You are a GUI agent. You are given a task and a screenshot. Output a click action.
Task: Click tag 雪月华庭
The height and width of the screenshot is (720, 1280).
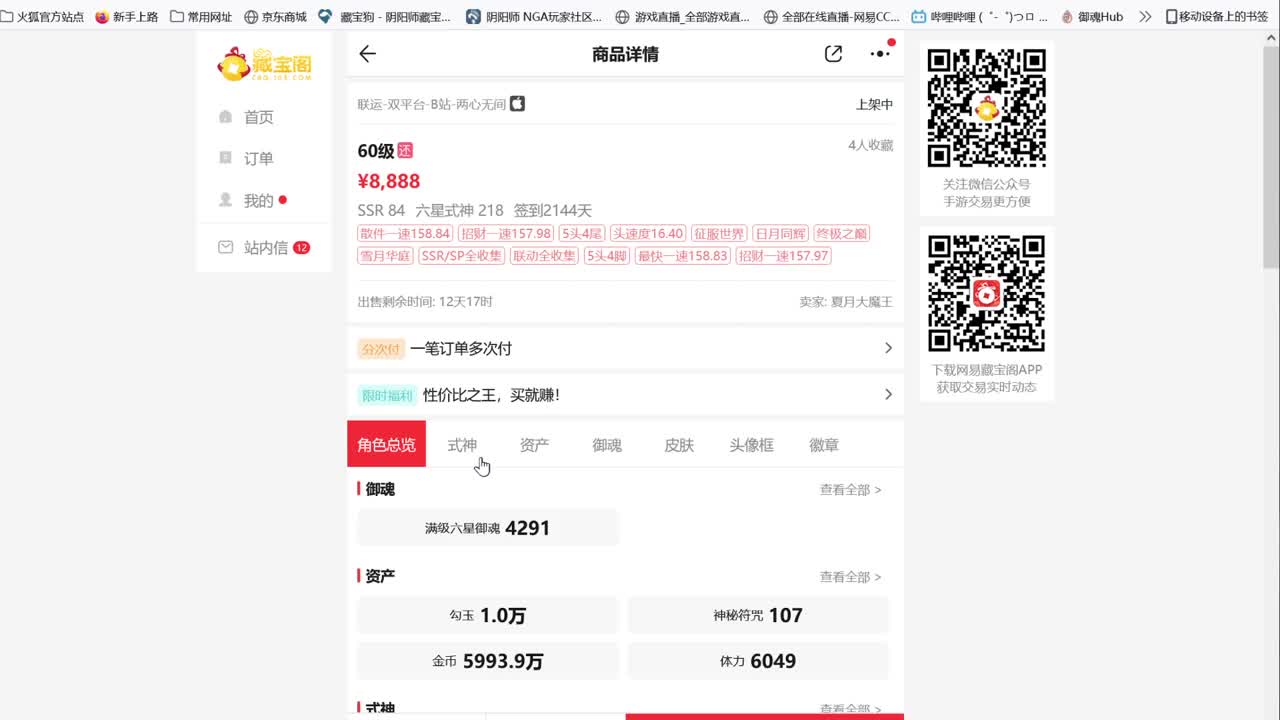tap(385, 256)
